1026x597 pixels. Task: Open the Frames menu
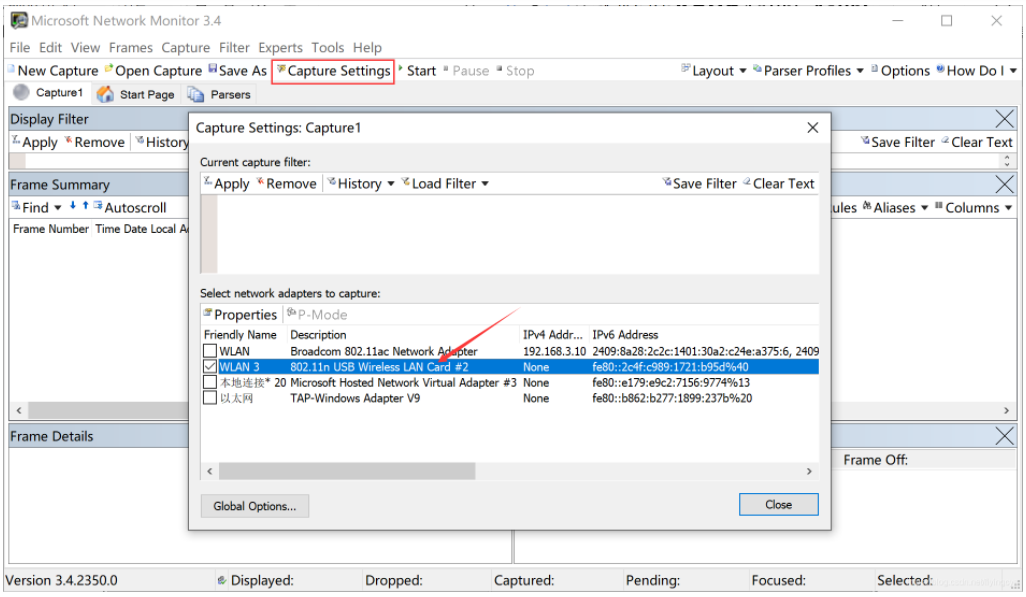130,48
